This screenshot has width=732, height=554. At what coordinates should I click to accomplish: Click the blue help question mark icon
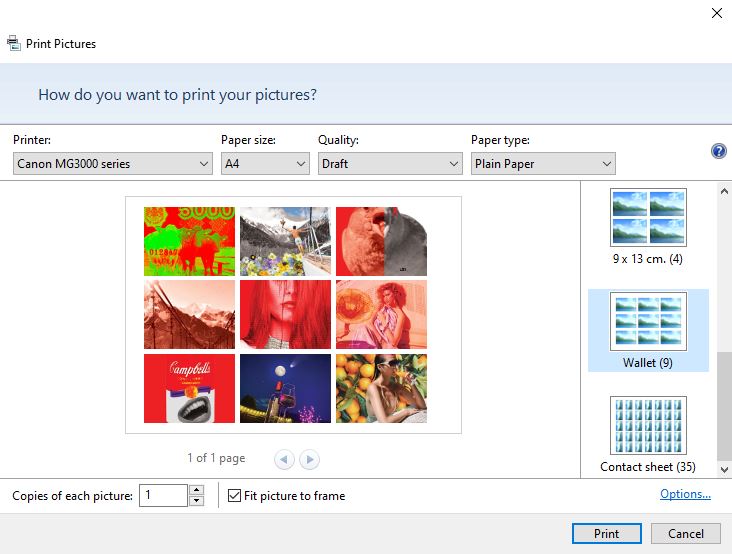coord(718,151)
